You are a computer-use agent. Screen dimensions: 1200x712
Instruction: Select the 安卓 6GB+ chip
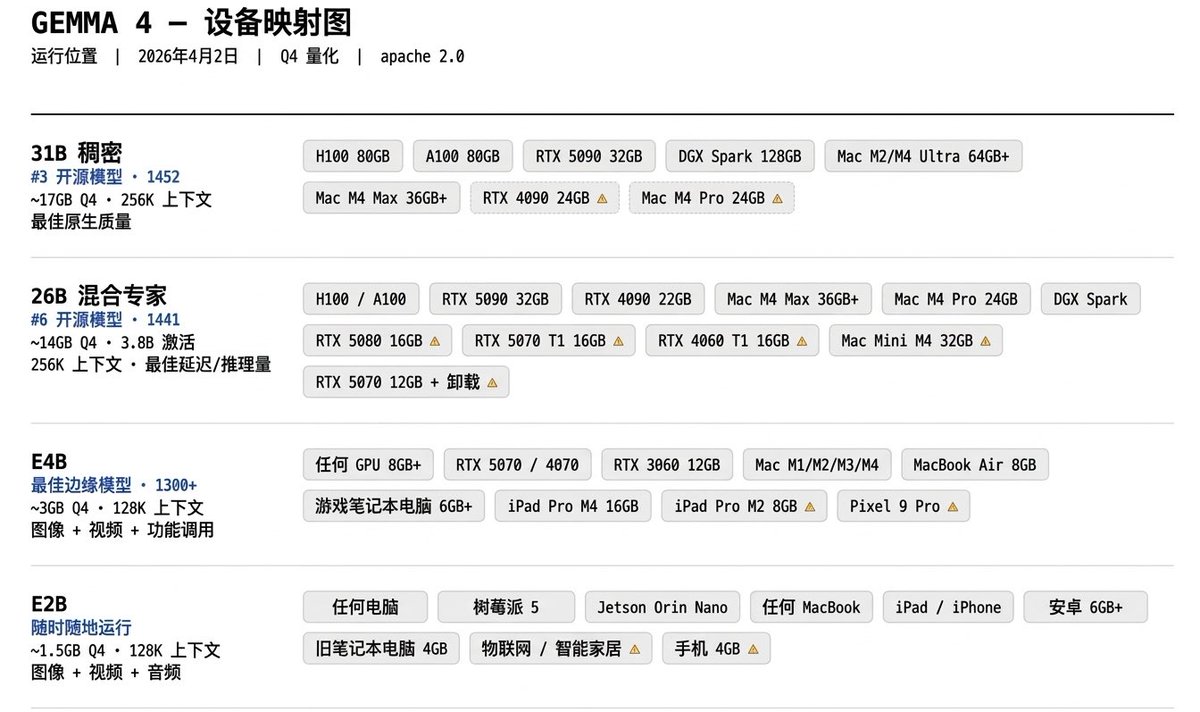(1086, 607)
